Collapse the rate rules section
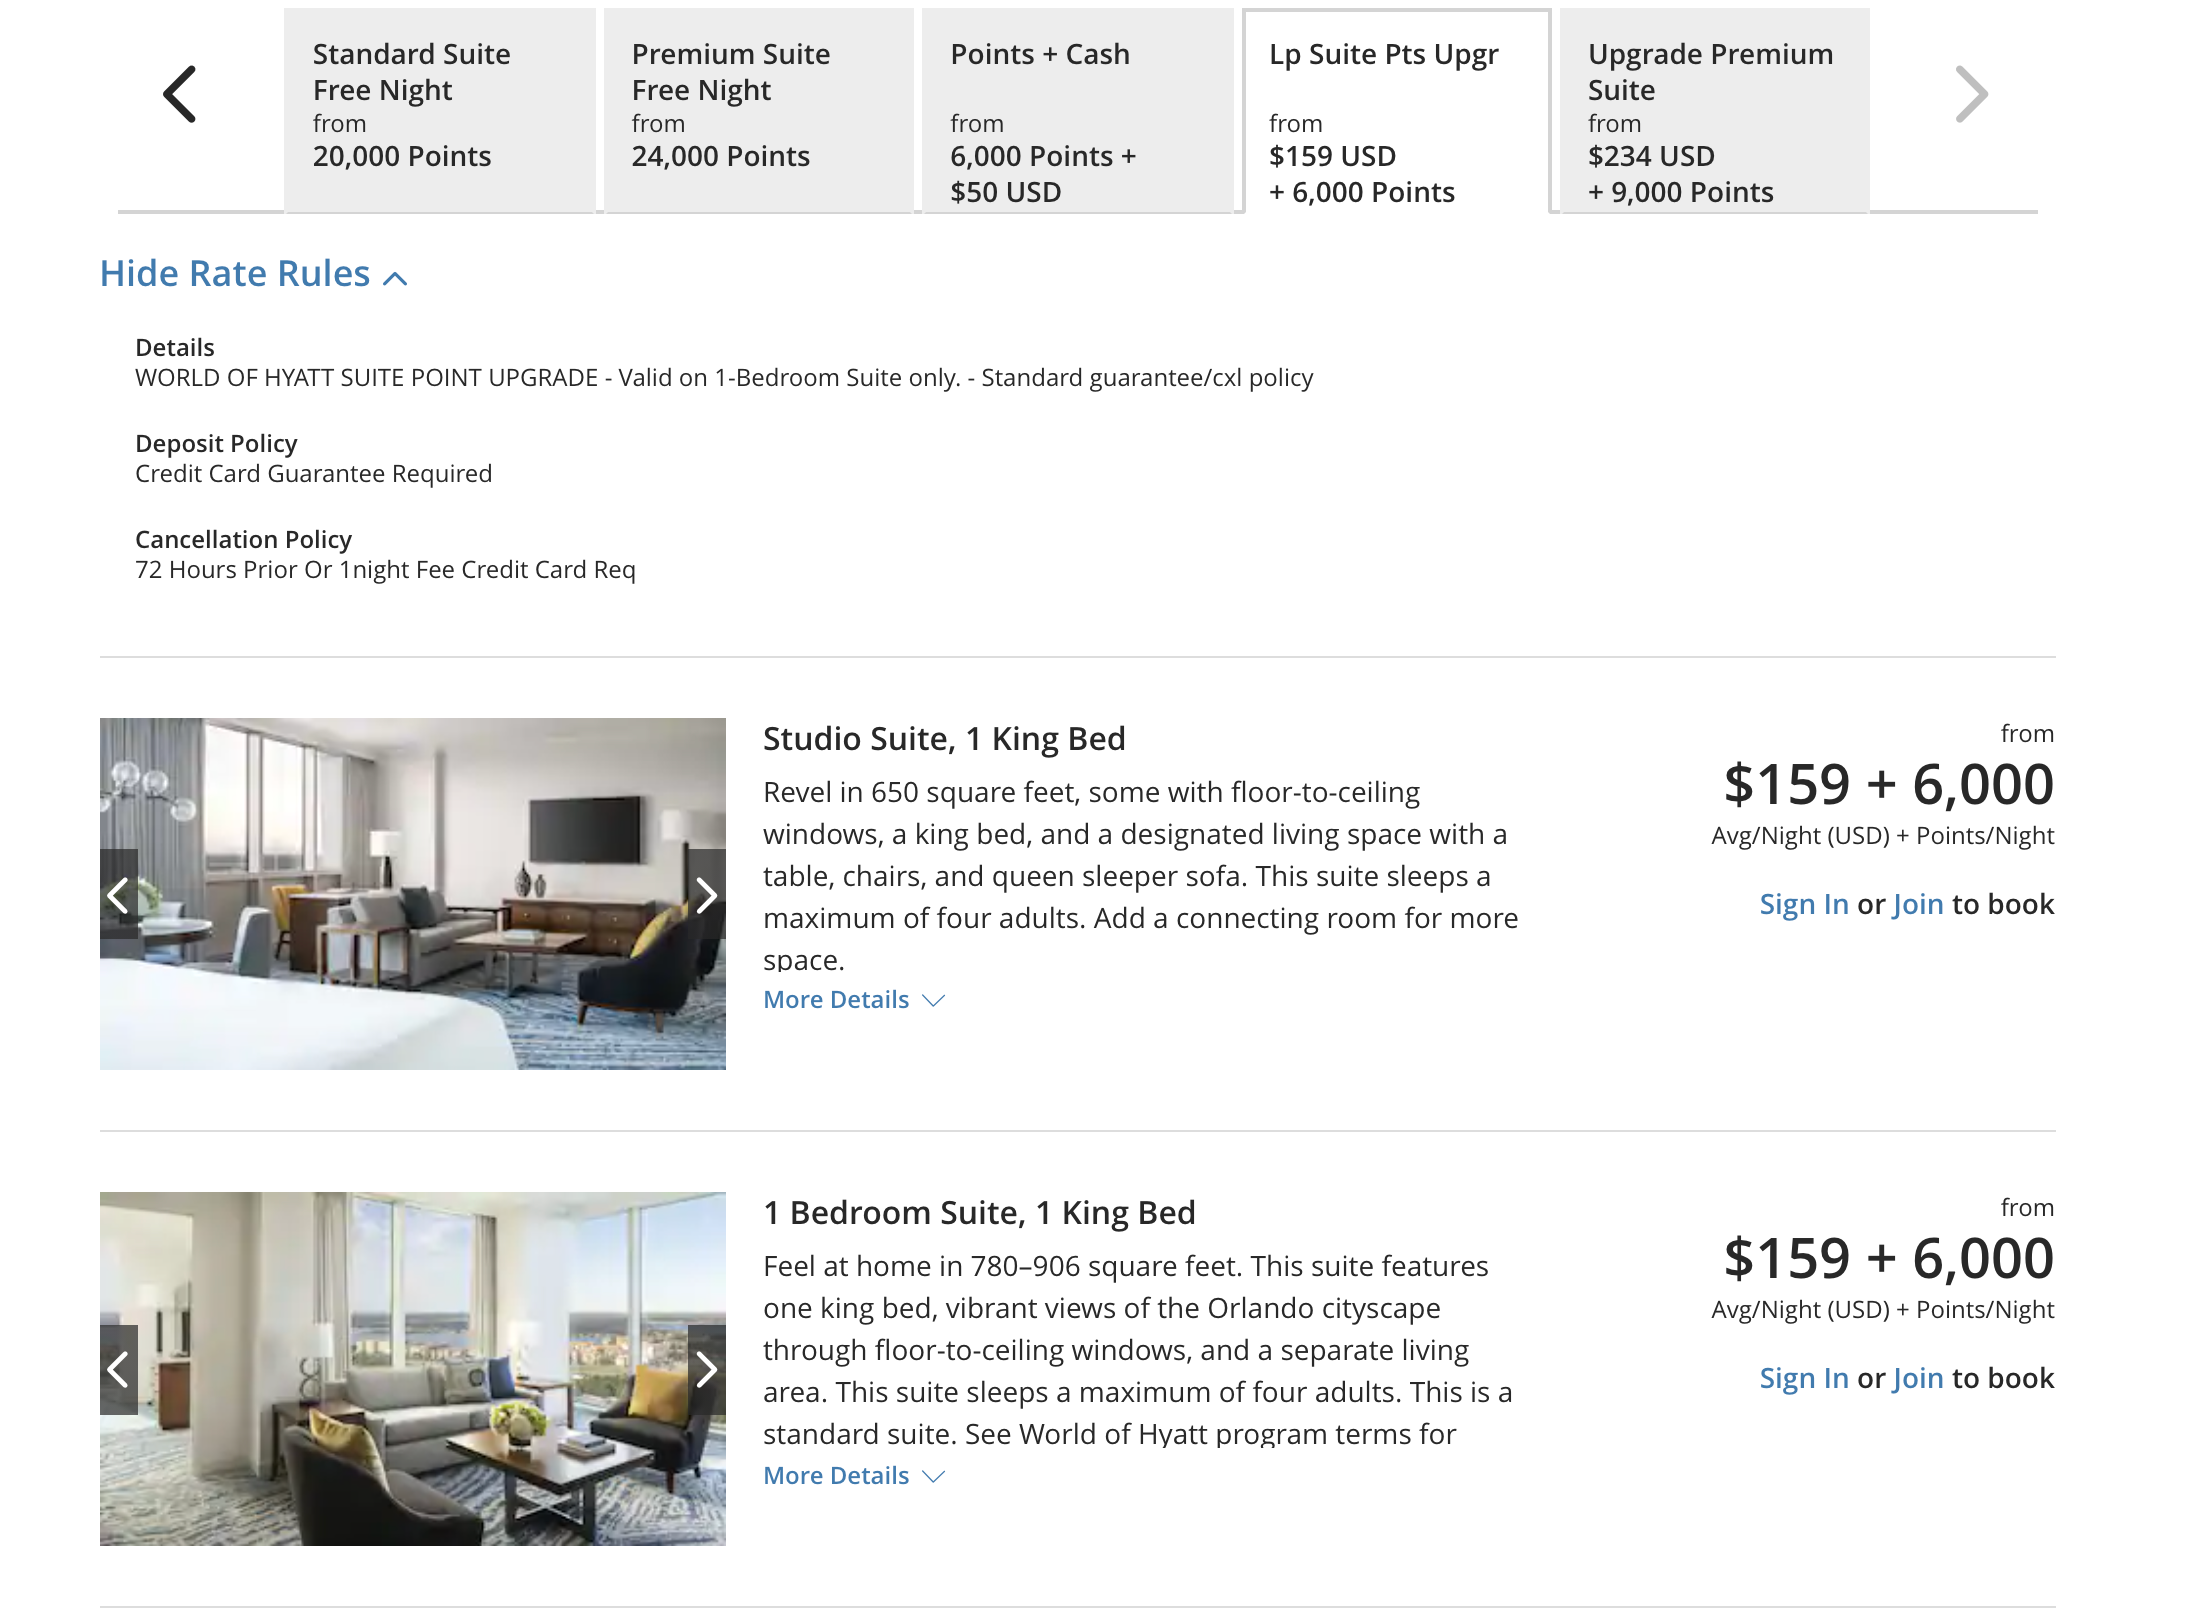 click(252, 273)
